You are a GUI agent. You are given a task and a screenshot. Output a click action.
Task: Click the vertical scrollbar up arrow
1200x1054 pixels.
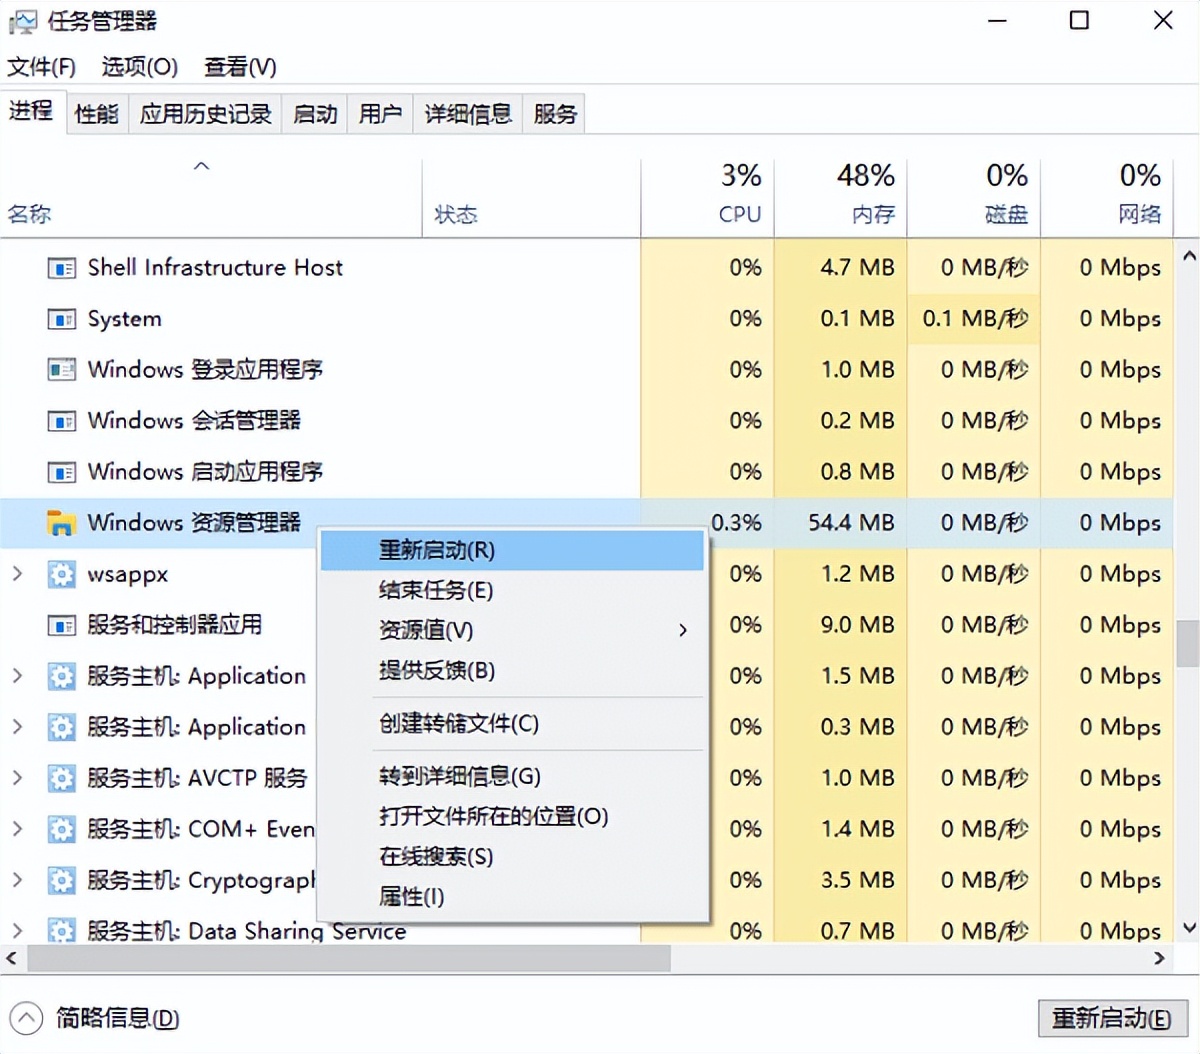(x=1188, y=256)
